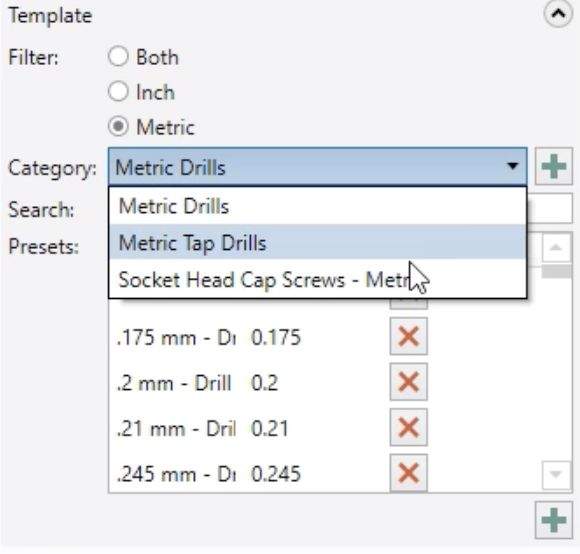Screen dimensions: 580x554
Task: Remove the .2 mm Drill preset
Action: click(408, 382)
